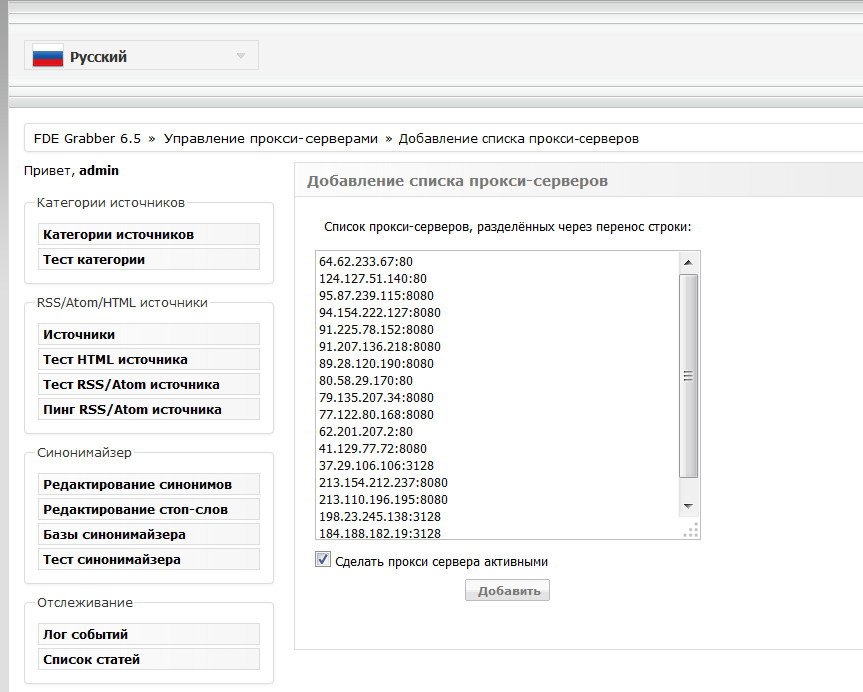This screenshot has height=692, width=863.
Task: Click proxy line 62.201.207.2:80
Action: pos(365,432)
